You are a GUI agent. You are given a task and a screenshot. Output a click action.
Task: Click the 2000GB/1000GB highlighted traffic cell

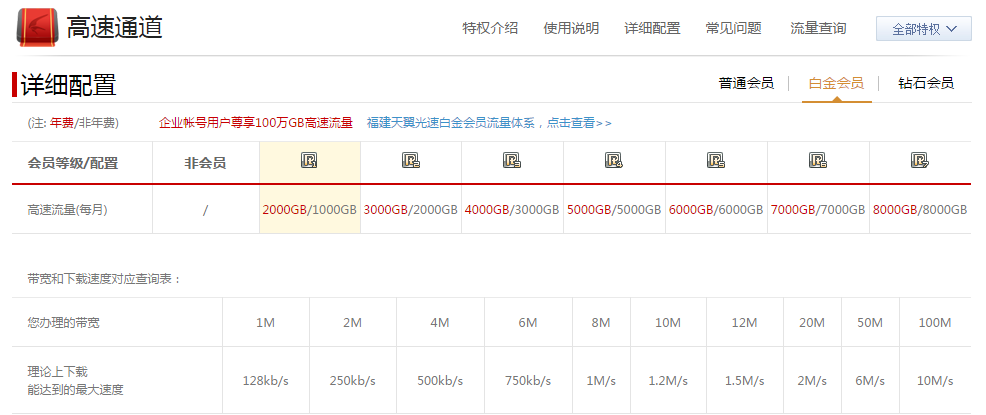coord(309,210)
